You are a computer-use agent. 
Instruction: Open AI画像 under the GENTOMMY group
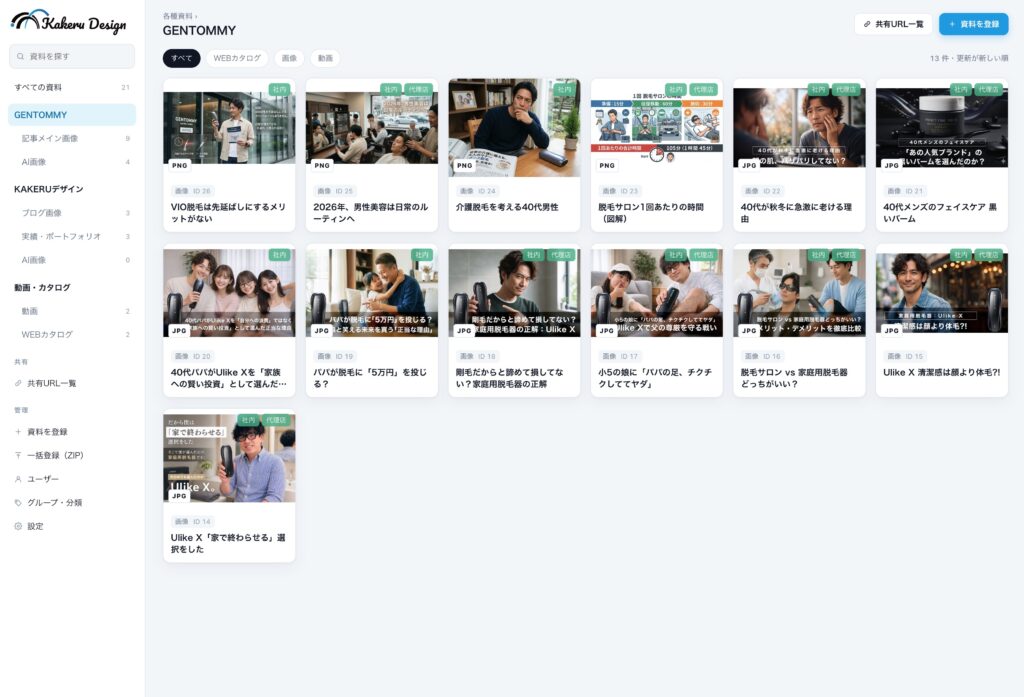coord(72,162)
